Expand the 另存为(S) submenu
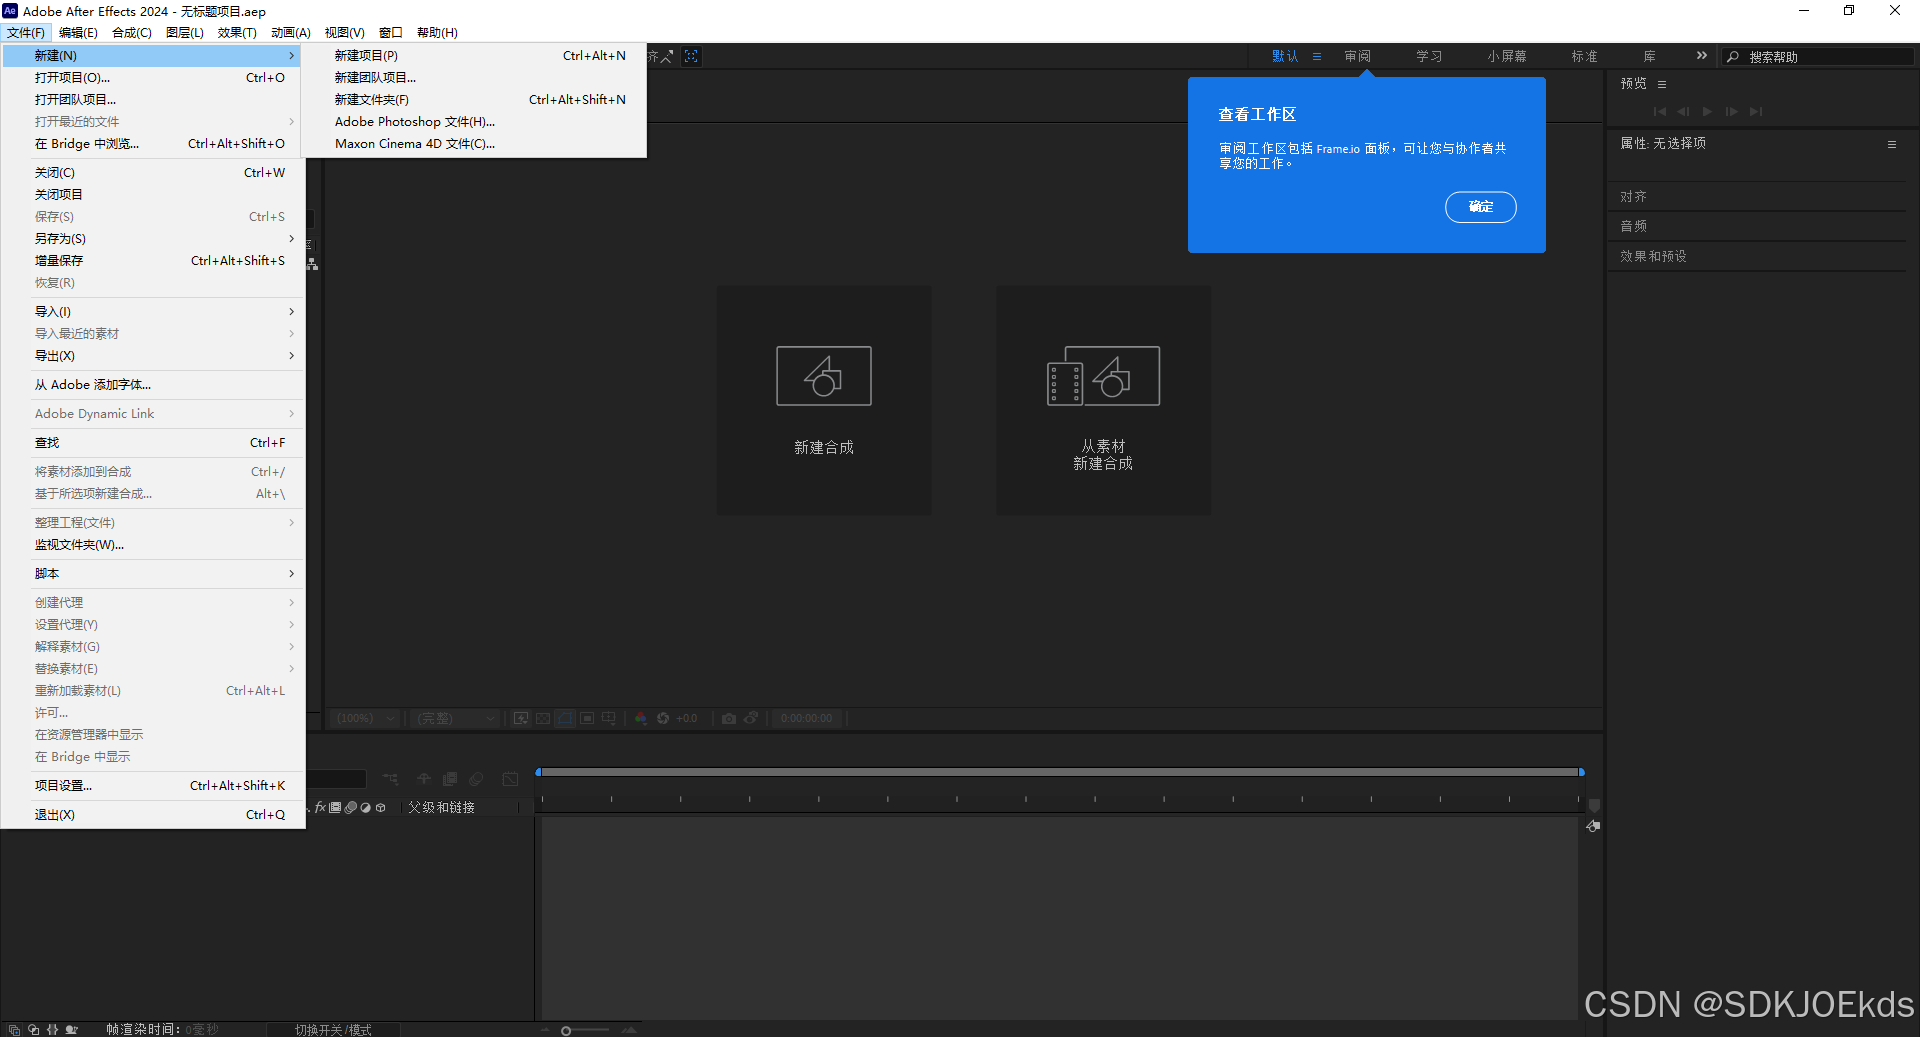 (153, 239)
